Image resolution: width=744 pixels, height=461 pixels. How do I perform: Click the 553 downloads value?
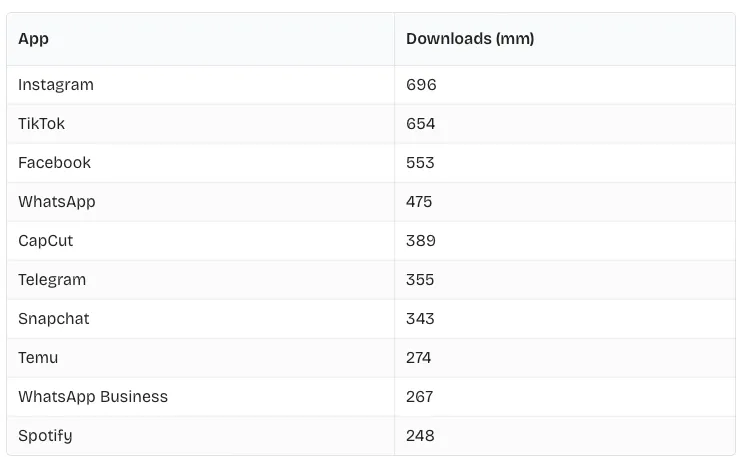pyautogui.click(x=420, y=163)
